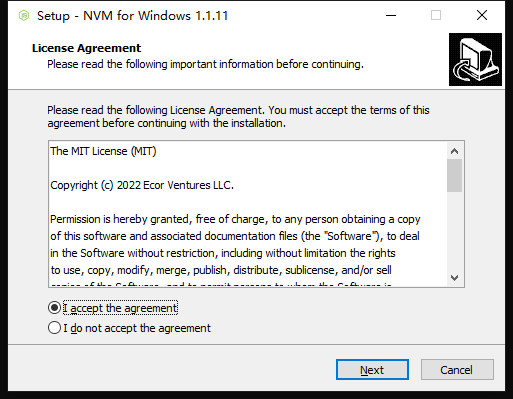Viewport: 513px width, 399px height.
Task: Click the bold License Agreement heading
Action: click(86, 48)
